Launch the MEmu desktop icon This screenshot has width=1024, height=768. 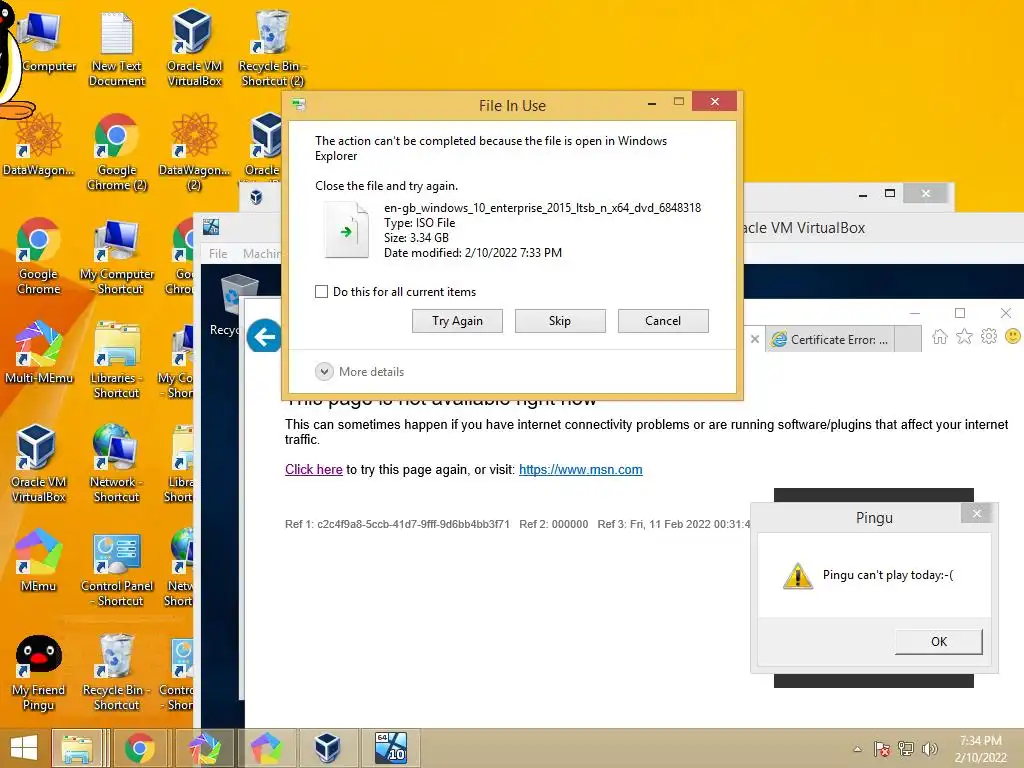pos(39,561)
